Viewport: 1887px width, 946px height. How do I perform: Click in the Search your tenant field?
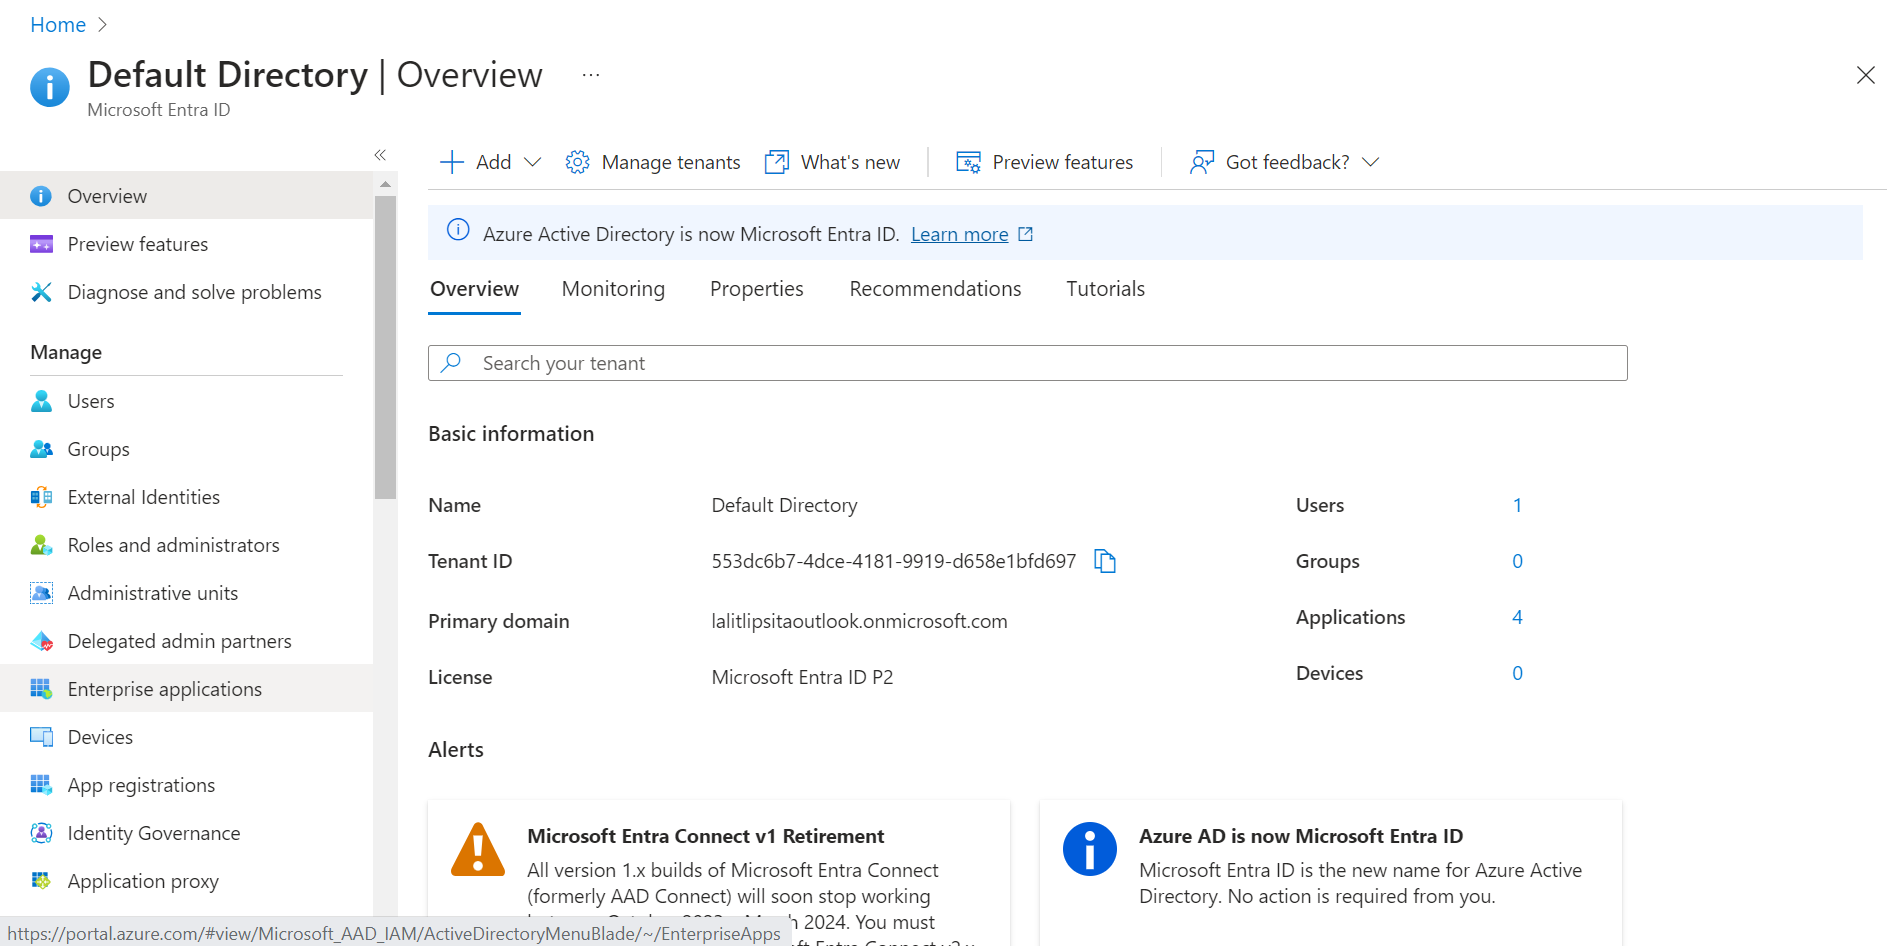click(x=1027, y=363)
